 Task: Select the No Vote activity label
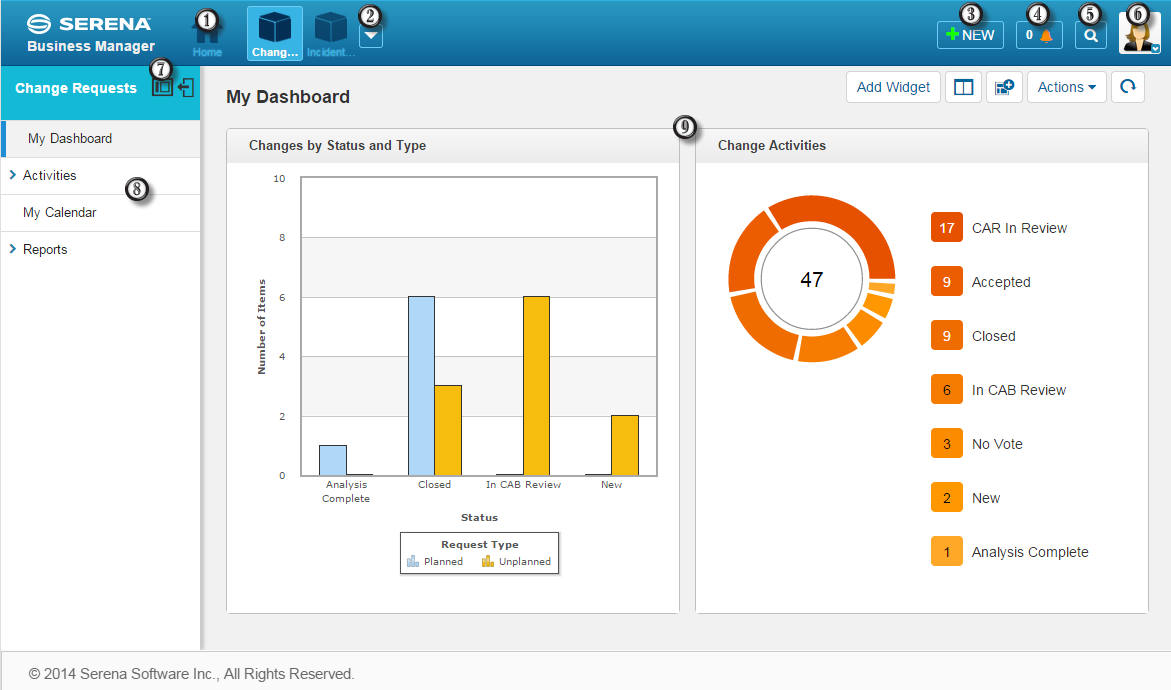pos(997,444)
